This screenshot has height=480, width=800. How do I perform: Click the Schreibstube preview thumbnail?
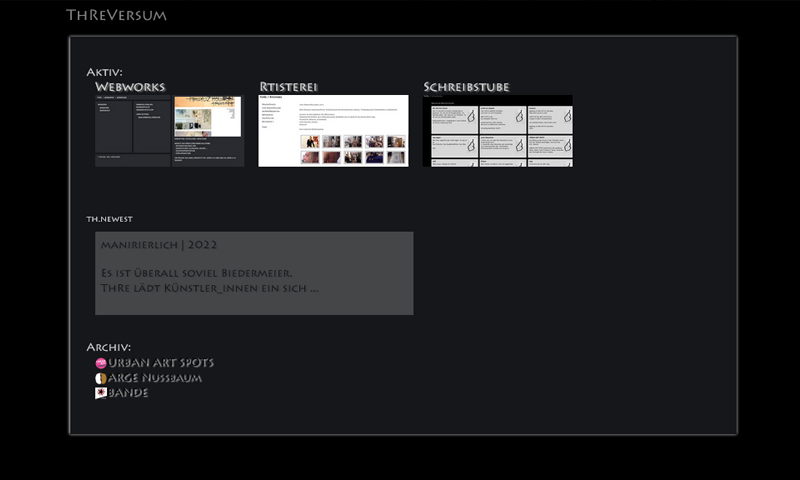point(498,131)
